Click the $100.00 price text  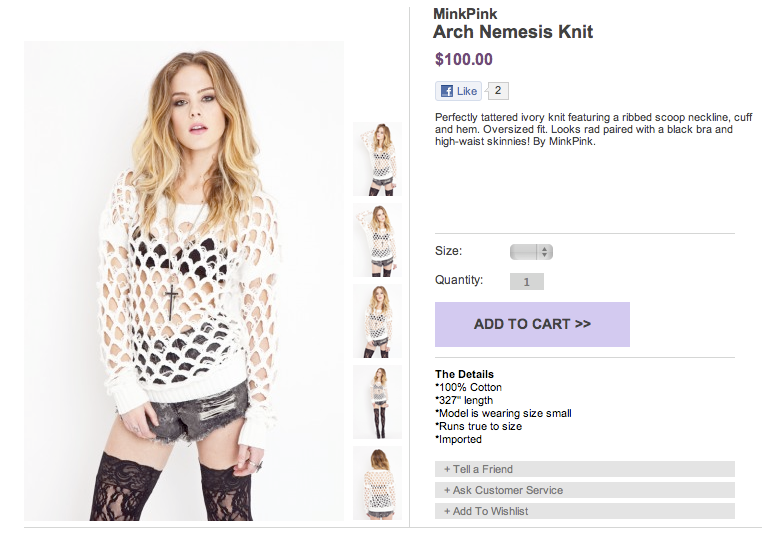coord(464,60)
